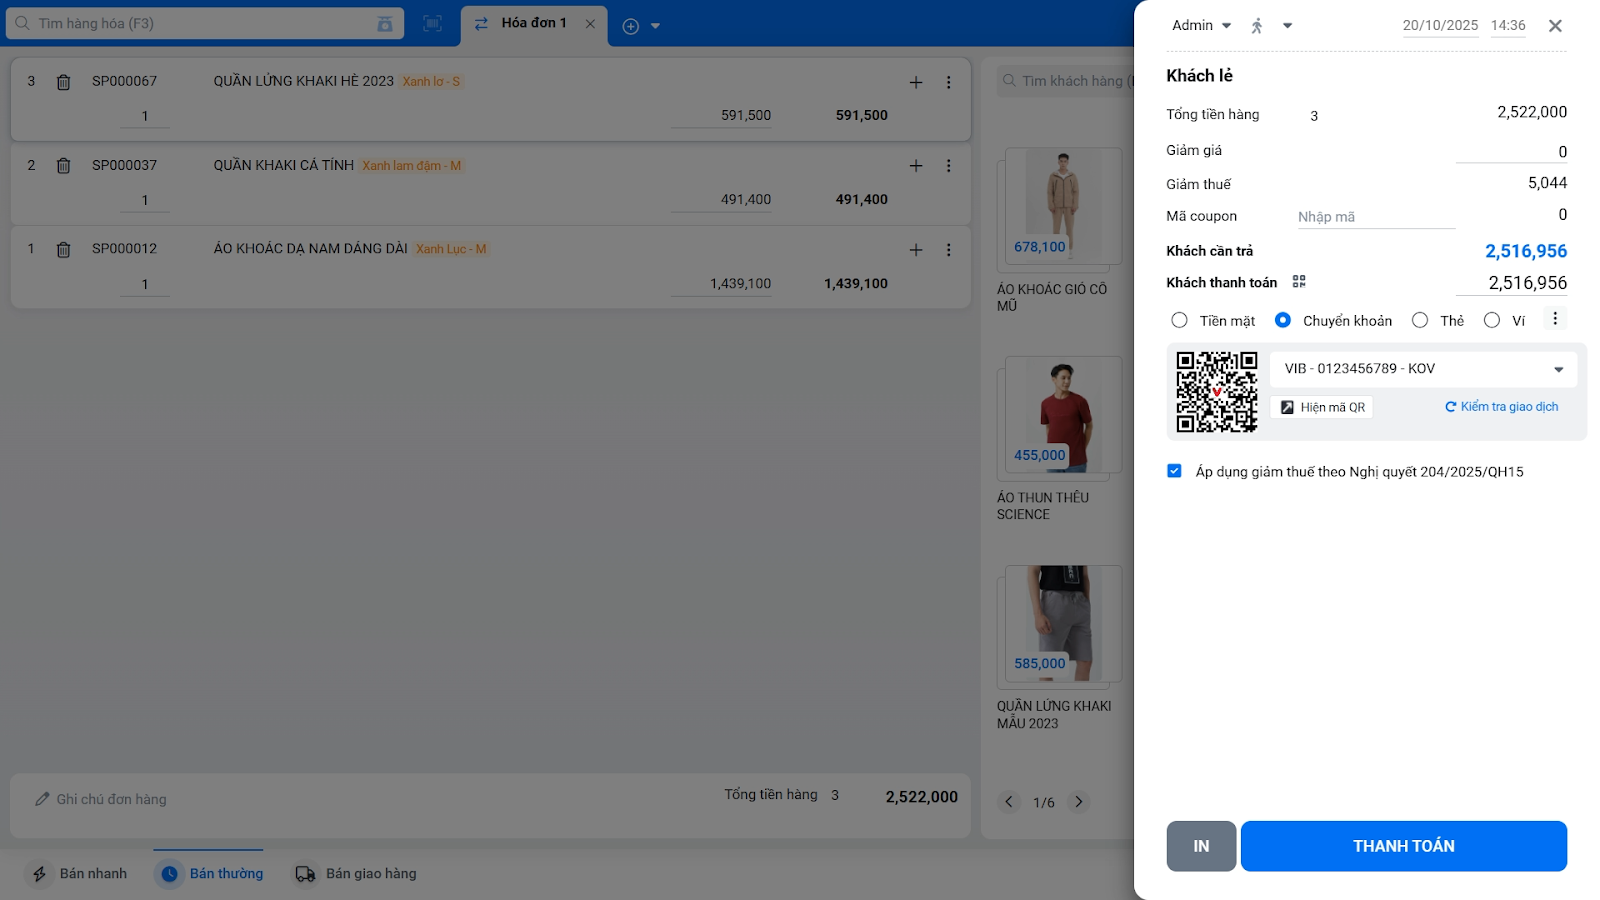Click the QUẦN LỬNG KHAKI MẪU 2023 product thumbnail

(x=1063, y=623)
